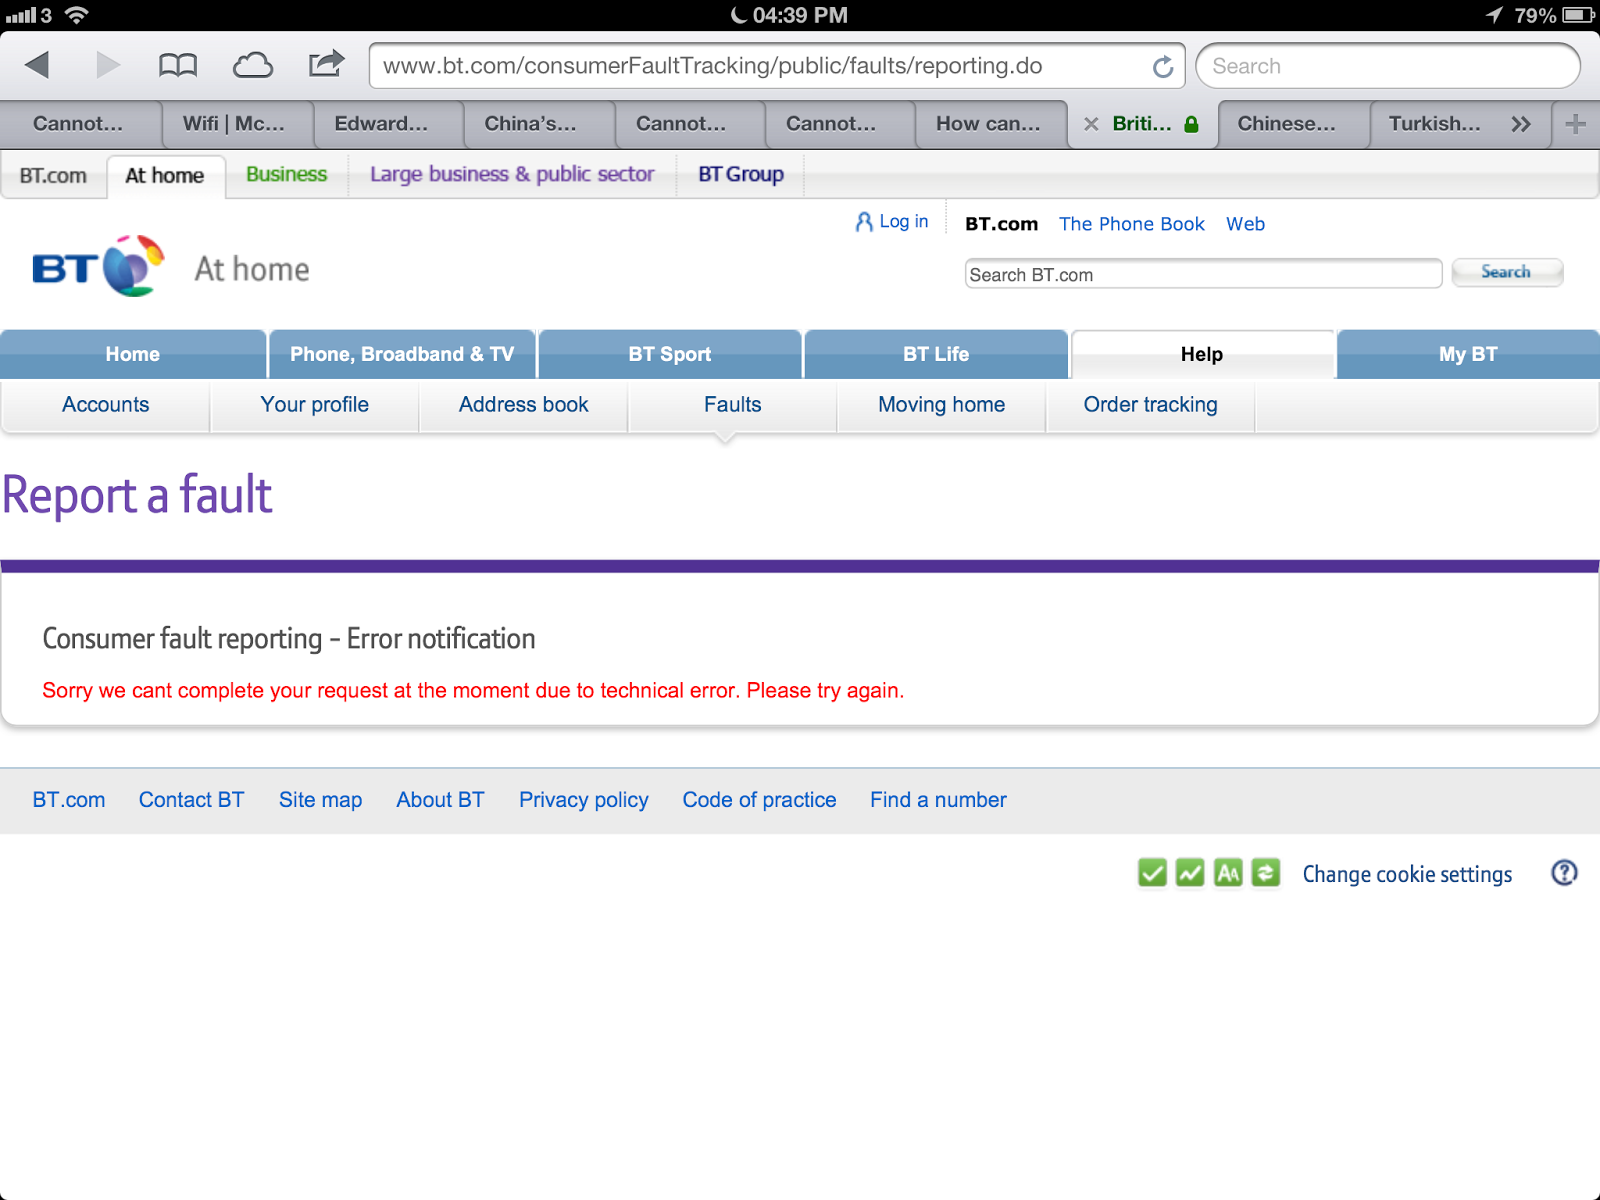Open Large business & public sector tab
Image resolution: width=1600 pixels, height=1200 pixels.
pyautogui.click(x=512, y=174)
